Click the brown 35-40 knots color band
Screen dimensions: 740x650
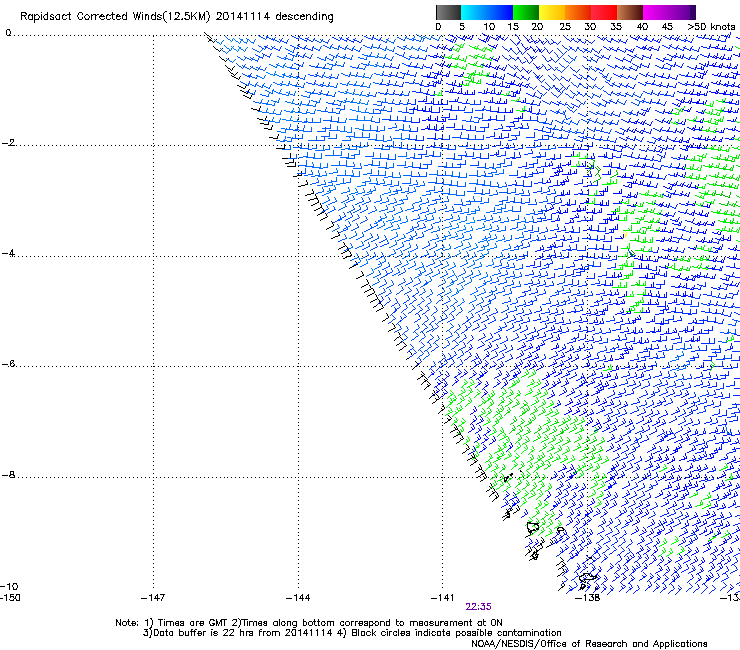click(x=630, y=12)
